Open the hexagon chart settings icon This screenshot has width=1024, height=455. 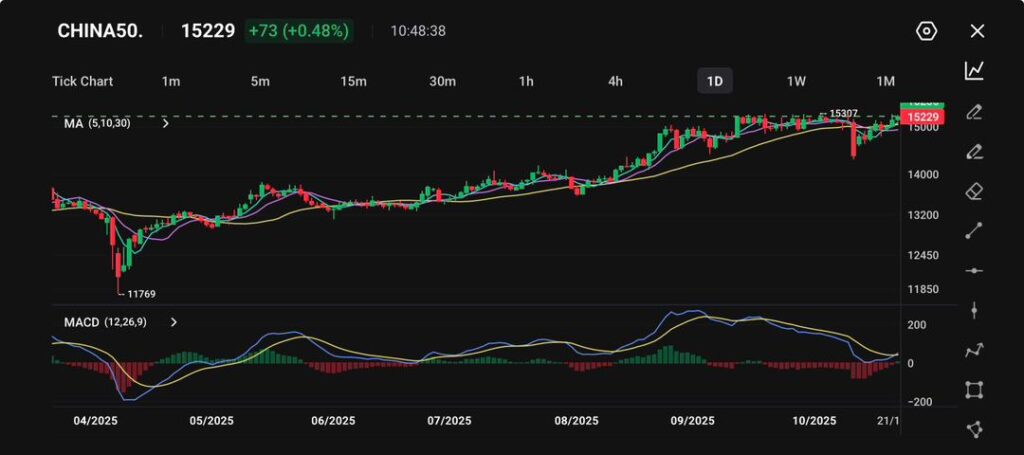tap(926, 31)
